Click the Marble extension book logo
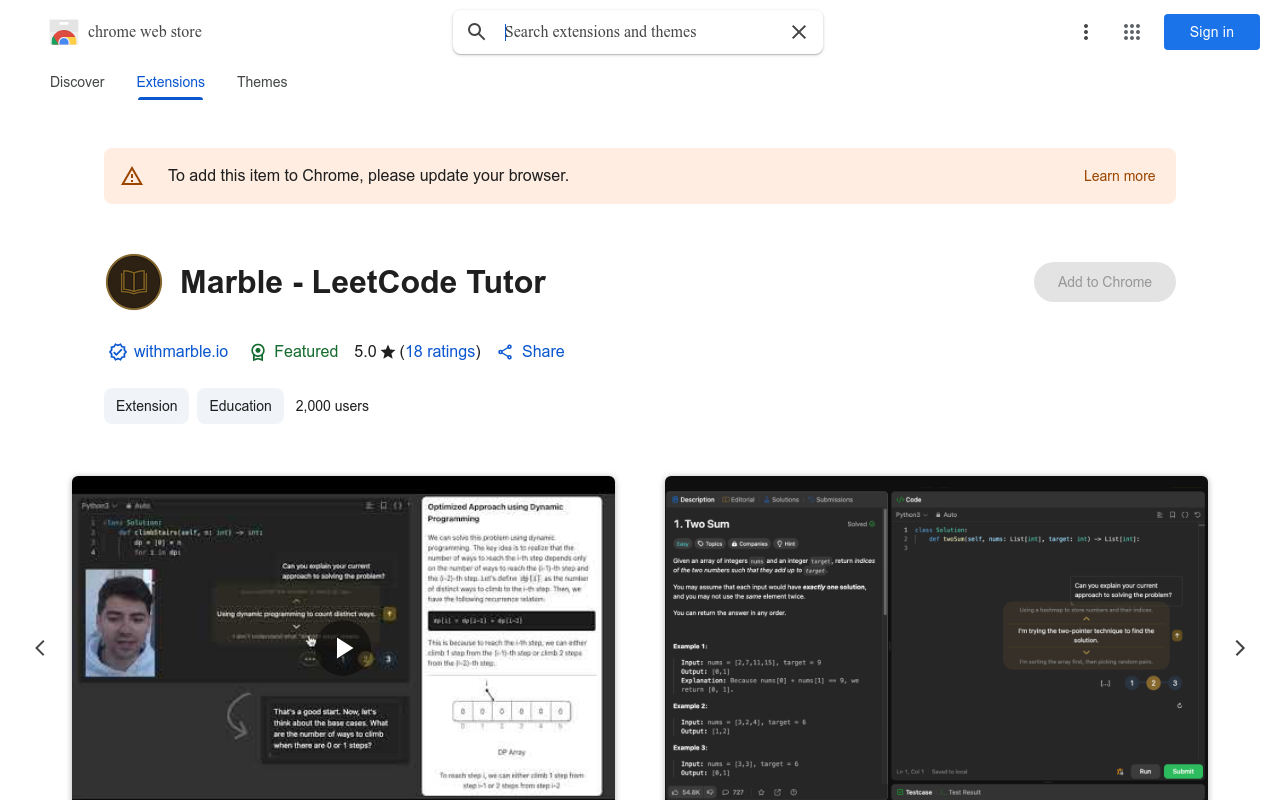Screen dimensions: 1280x800 pyautogui.click(x=134, y=282)
